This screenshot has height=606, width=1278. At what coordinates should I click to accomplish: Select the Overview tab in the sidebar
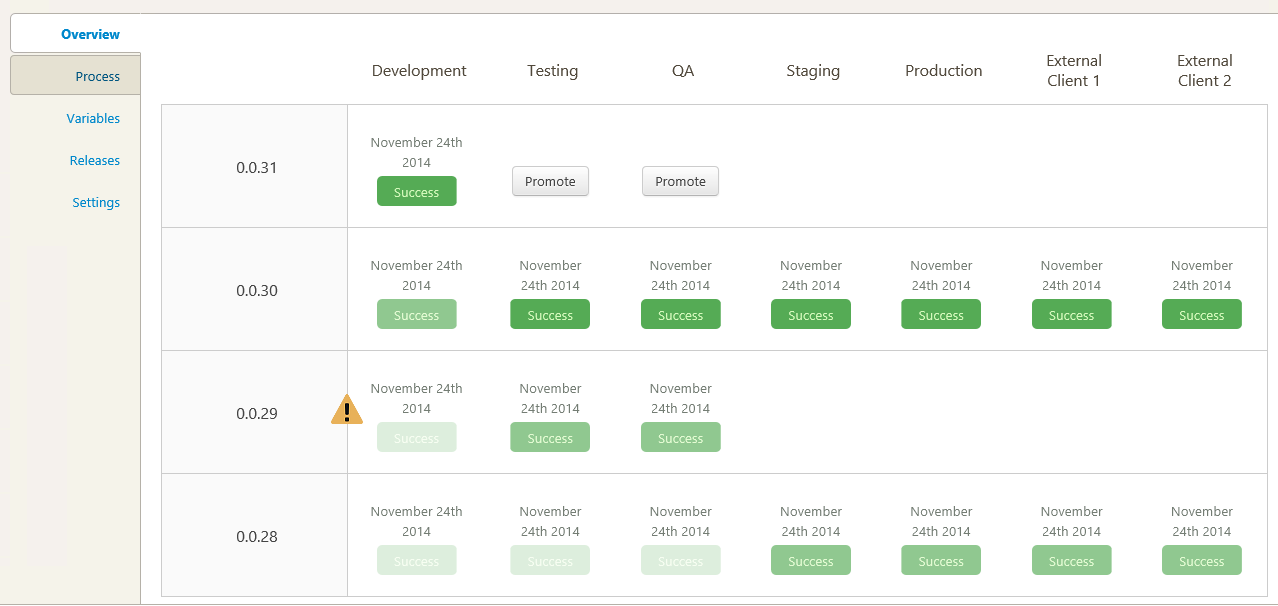(90, 33)
